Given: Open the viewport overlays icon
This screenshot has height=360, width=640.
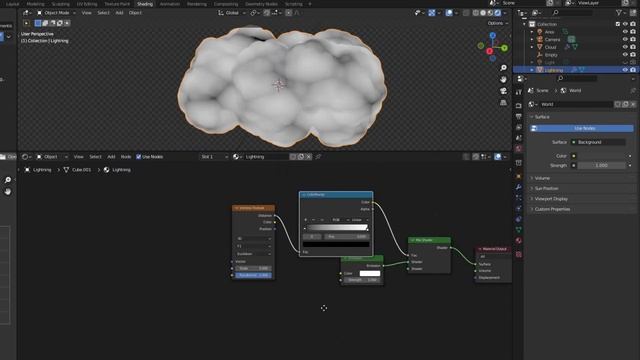Looking at the screenshot, I should 449,13.
